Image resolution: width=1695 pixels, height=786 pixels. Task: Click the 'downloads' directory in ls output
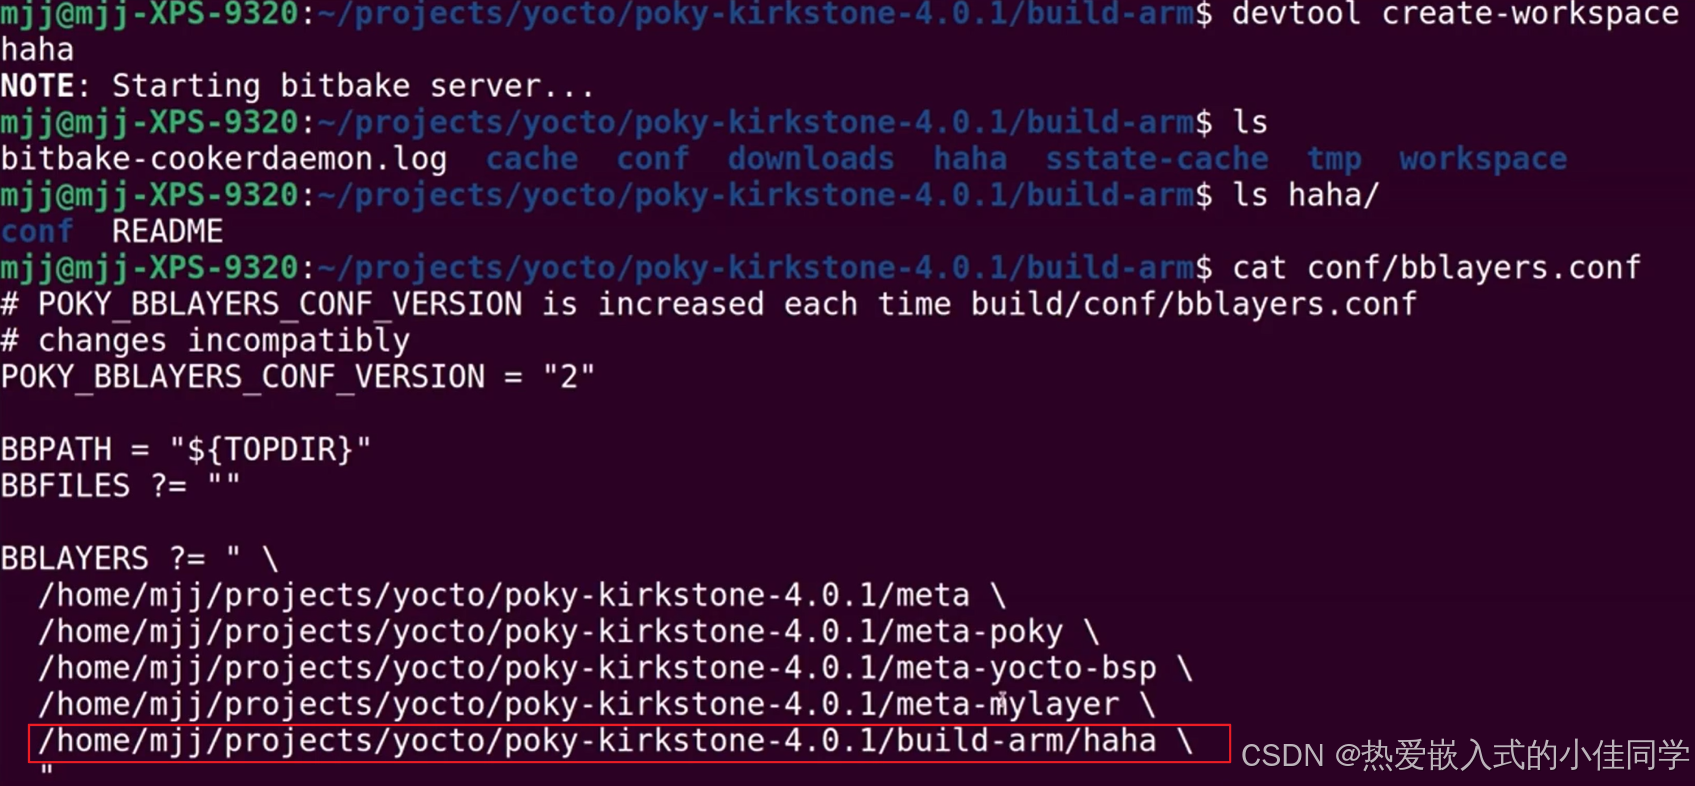[811, 159]
